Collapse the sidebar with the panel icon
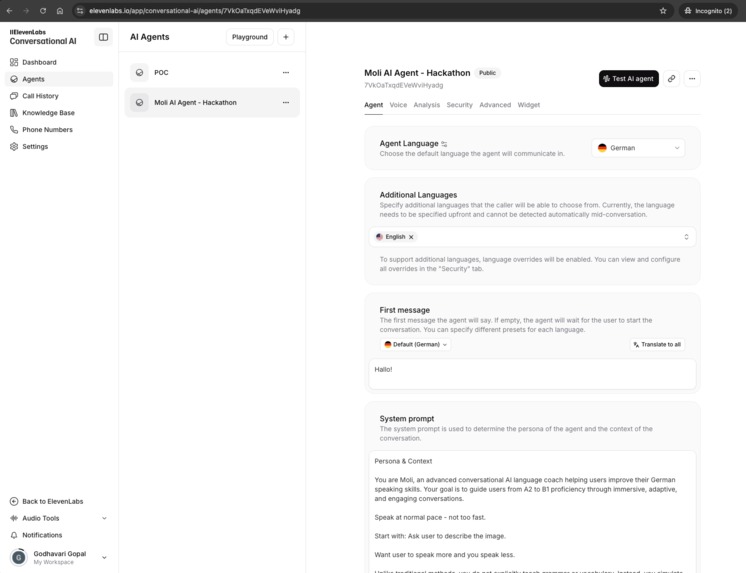The width and height of the screenshot is (746, 573). coord(103,37)
